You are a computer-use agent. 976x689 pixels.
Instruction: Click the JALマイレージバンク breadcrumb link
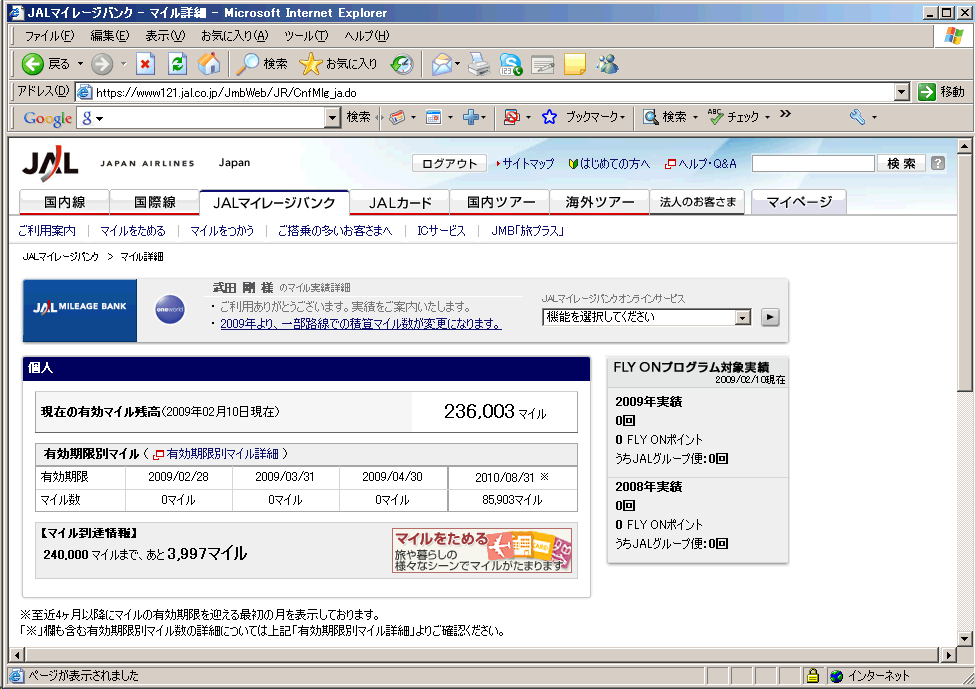pyautogui.click(x=60, y=256)
